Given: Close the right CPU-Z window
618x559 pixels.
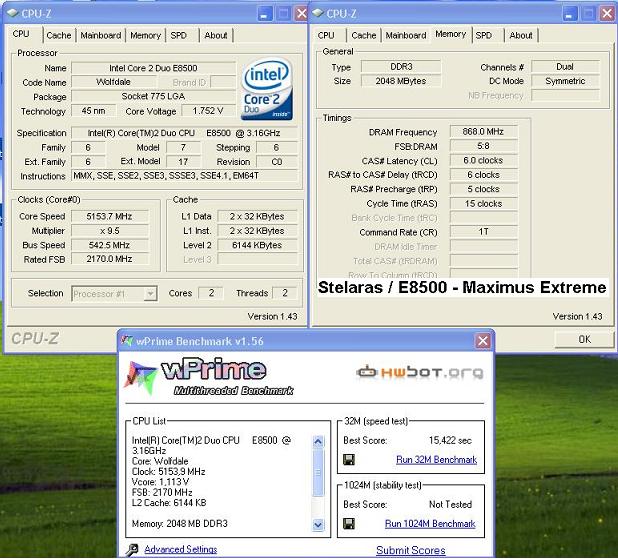Looking at the screenshot, I should point(607,14).
